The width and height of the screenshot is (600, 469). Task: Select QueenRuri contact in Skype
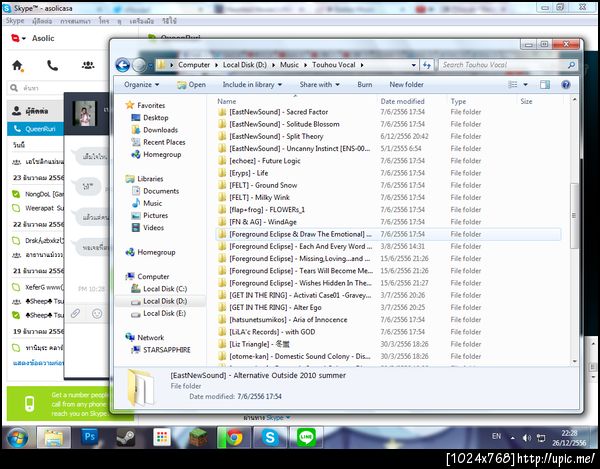(x=35, y=129)
